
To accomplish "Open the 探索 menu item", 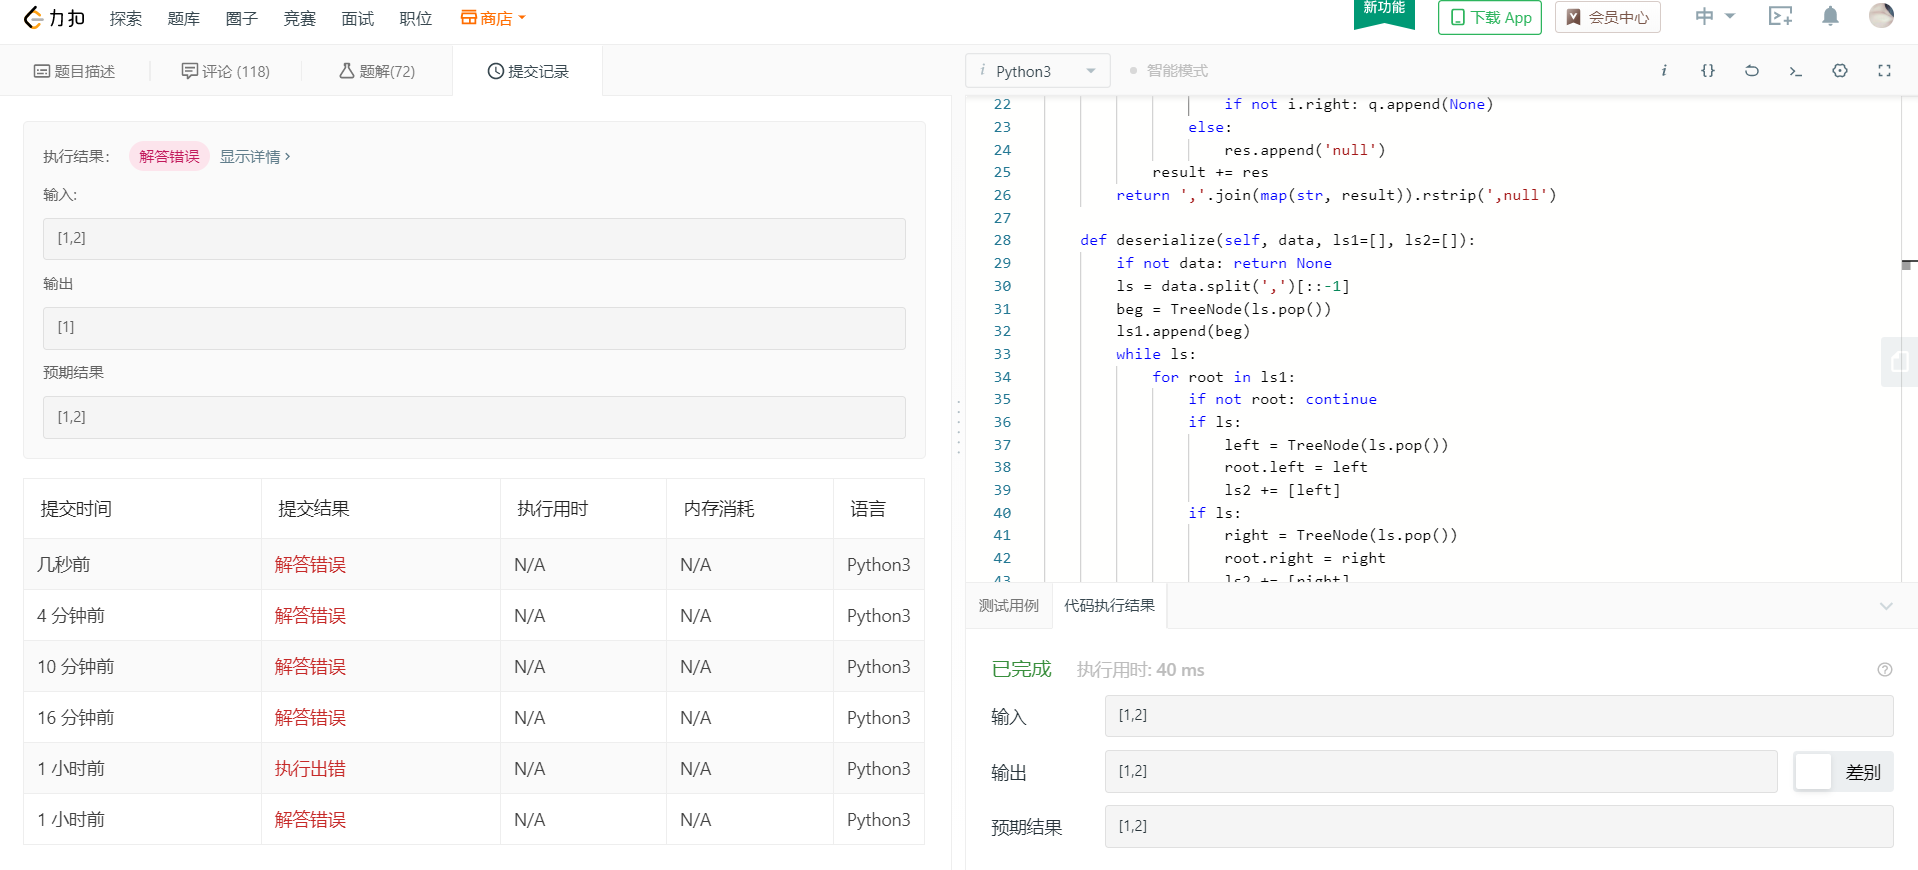I will point(126,18).
